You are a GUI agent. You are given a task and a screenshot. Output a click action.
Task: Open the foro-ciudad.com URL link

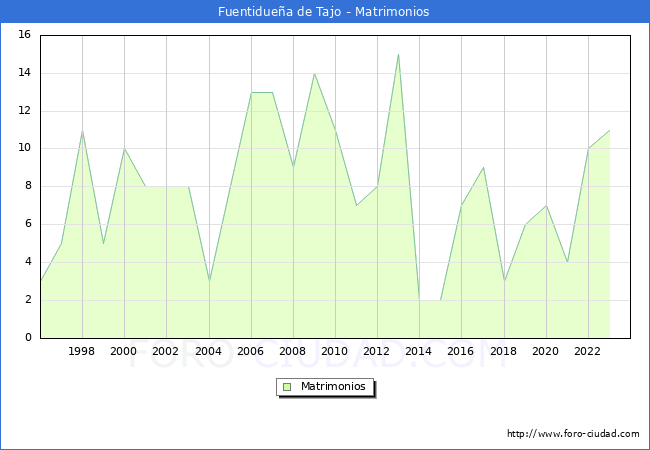point(573,434)
